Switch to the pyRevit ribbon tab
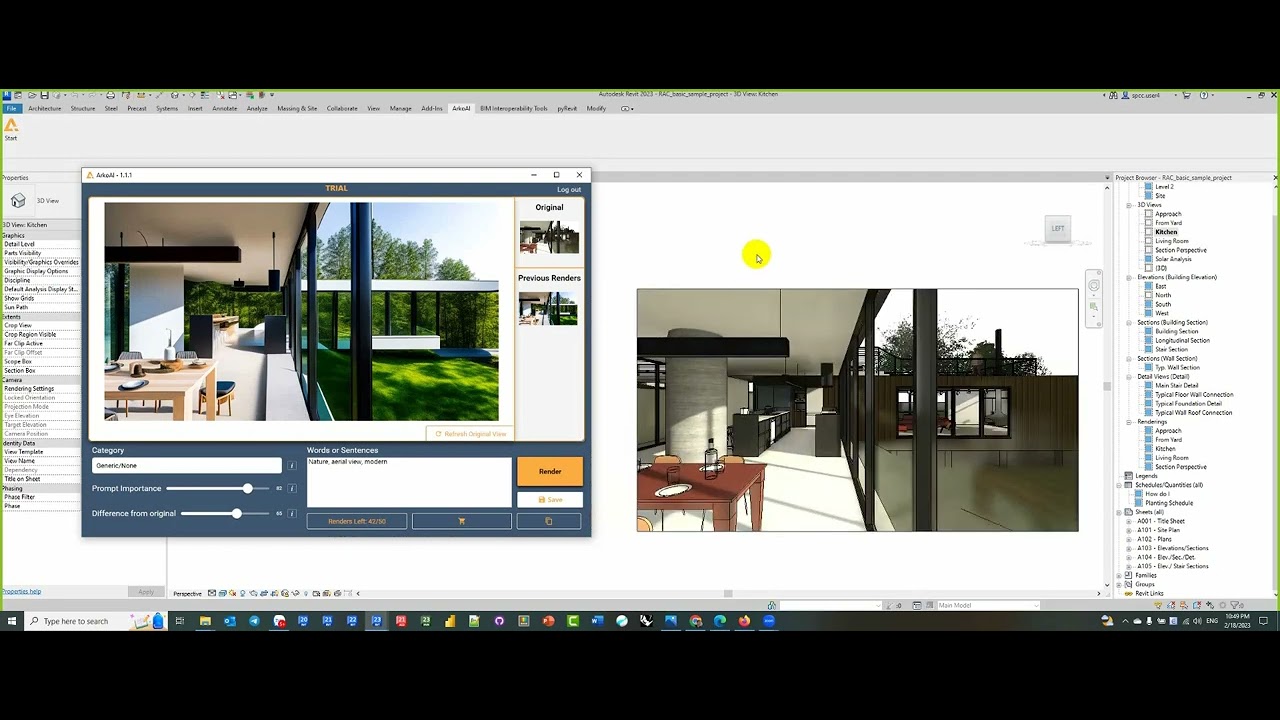This screenshot has height=720, width=1280. 567,108
